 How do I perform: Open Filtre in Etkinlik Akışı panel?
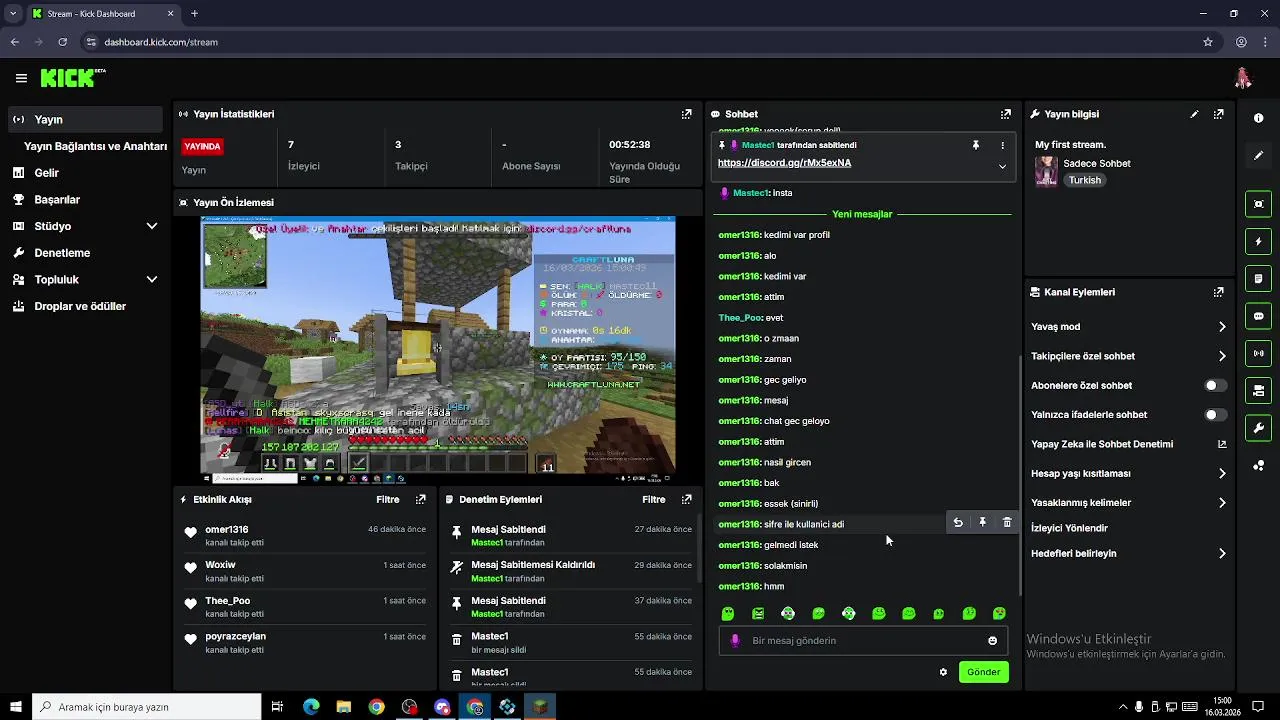(388, 499)
